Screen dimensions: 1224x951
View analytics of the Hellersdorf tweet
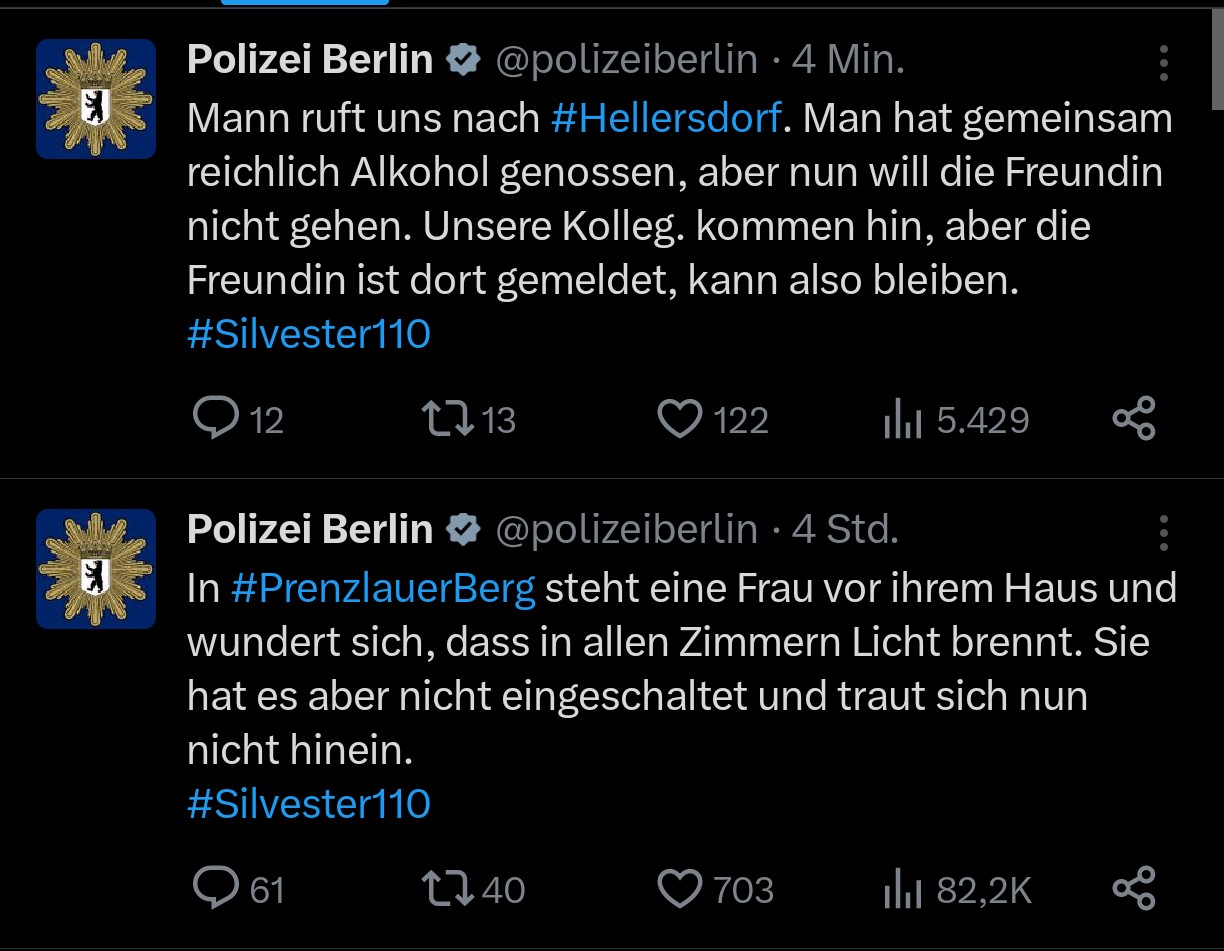point(902,421)
